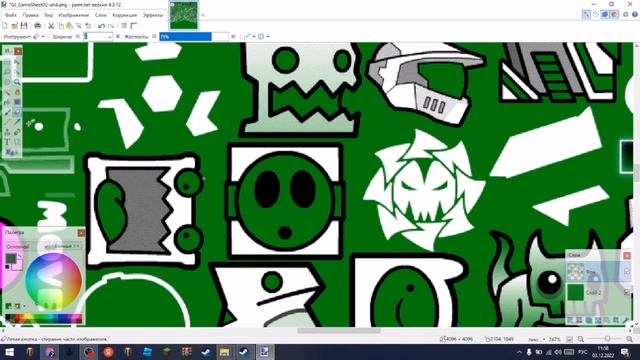This screenshot has width=640, height=360.
Task: Select the Zoom magnifier tool
Action: point(17,82)
